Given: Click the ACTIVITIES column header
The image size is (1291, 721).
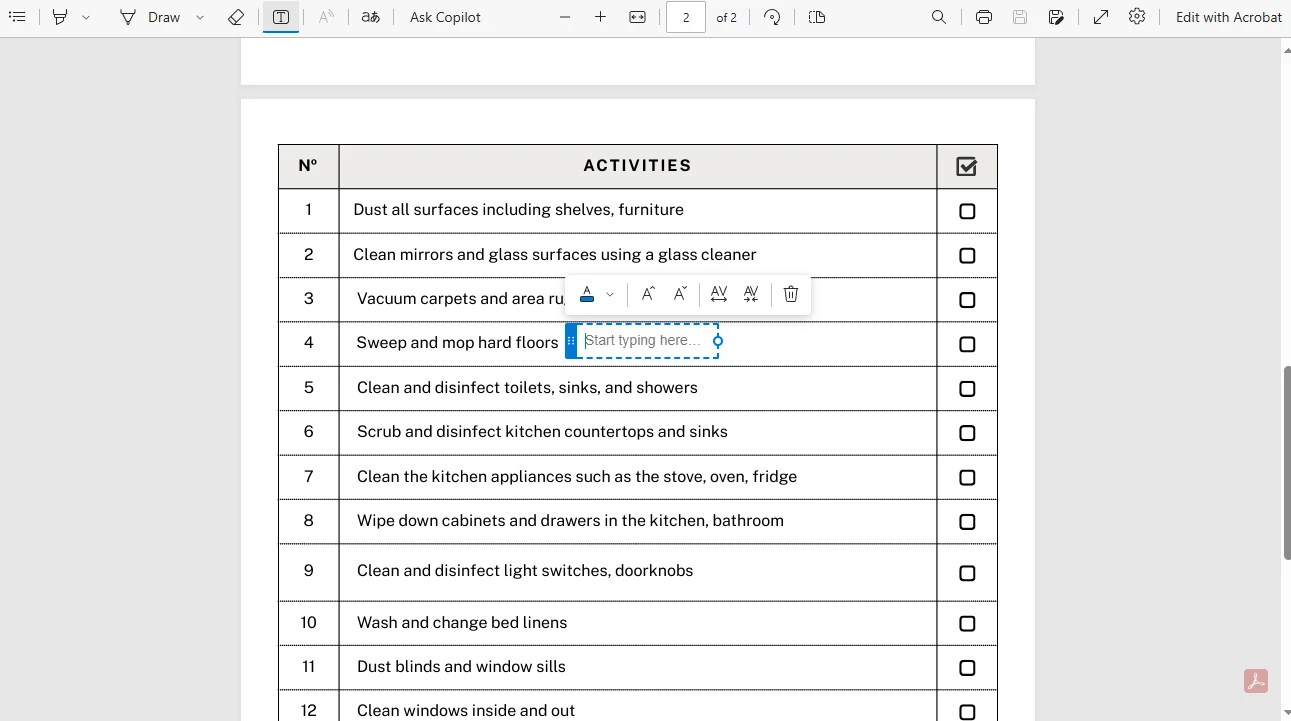Looking at the screenshot, I should point(638,166).
